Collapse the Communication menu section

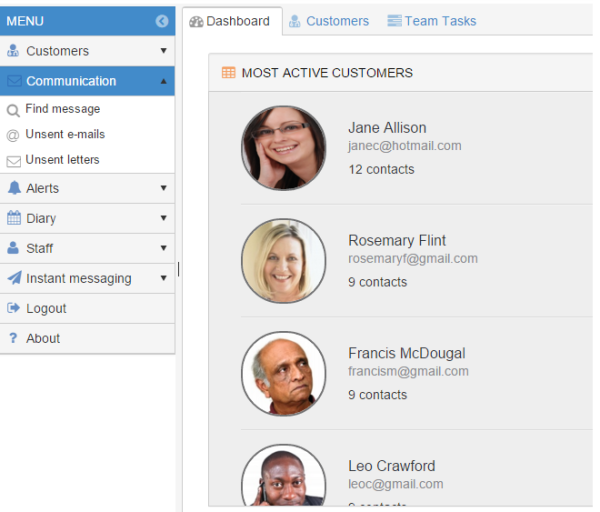(163, 81)
